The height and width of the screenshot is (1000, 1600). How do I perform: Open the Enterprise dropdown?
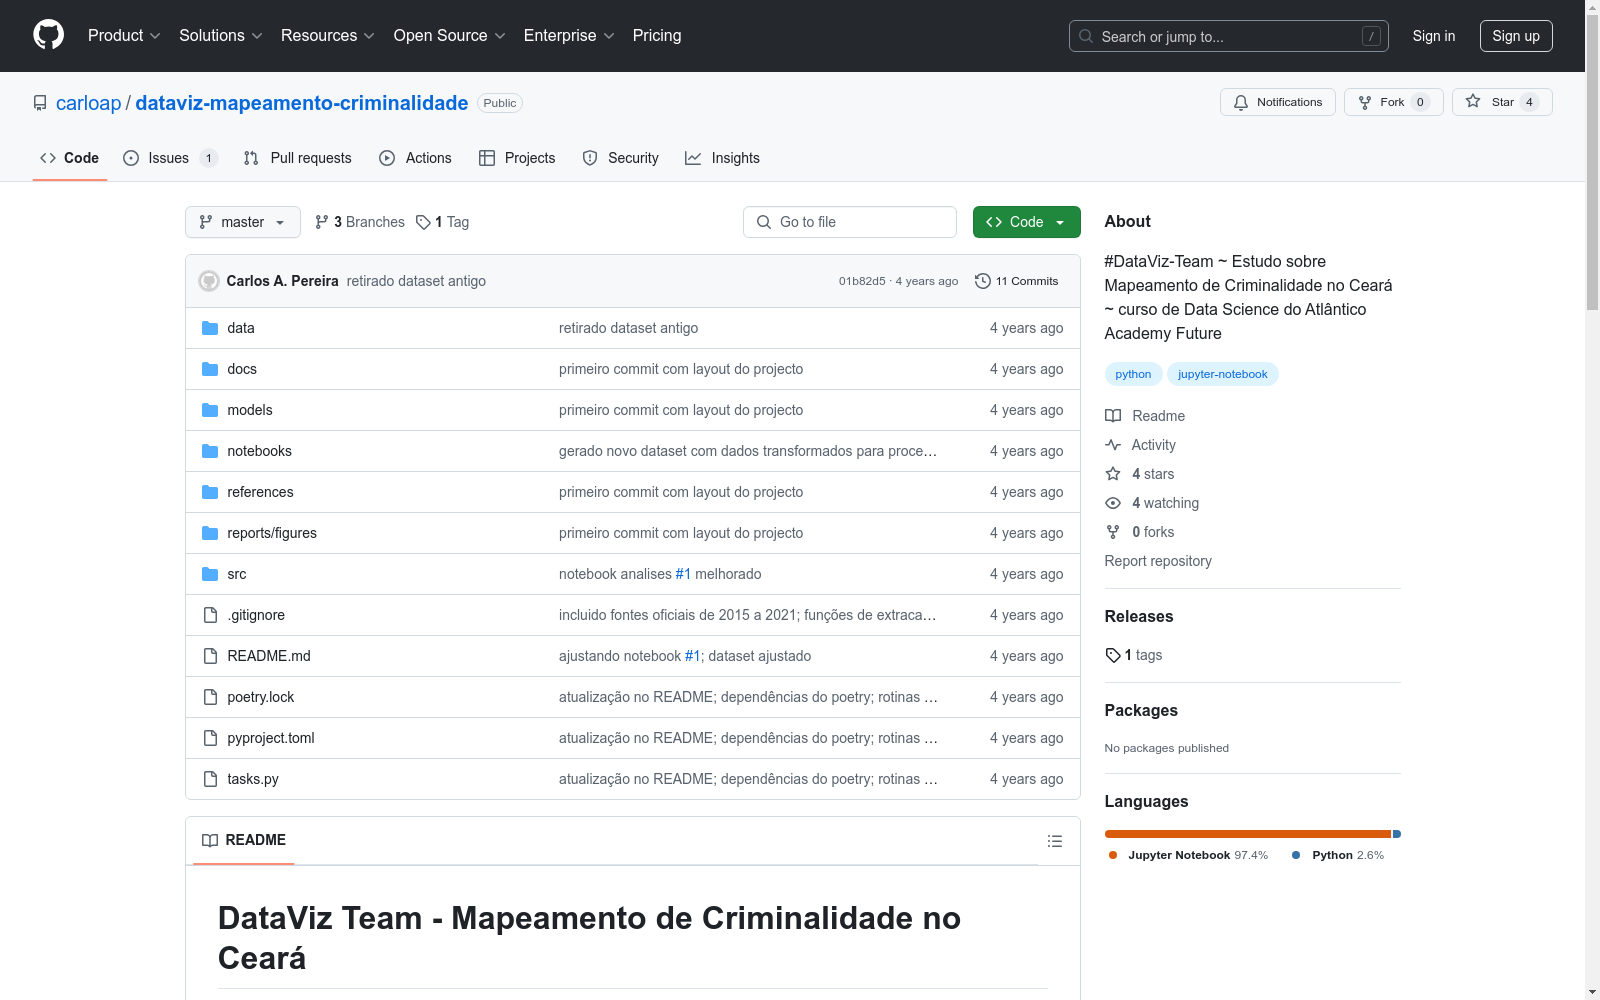(569, 36)
